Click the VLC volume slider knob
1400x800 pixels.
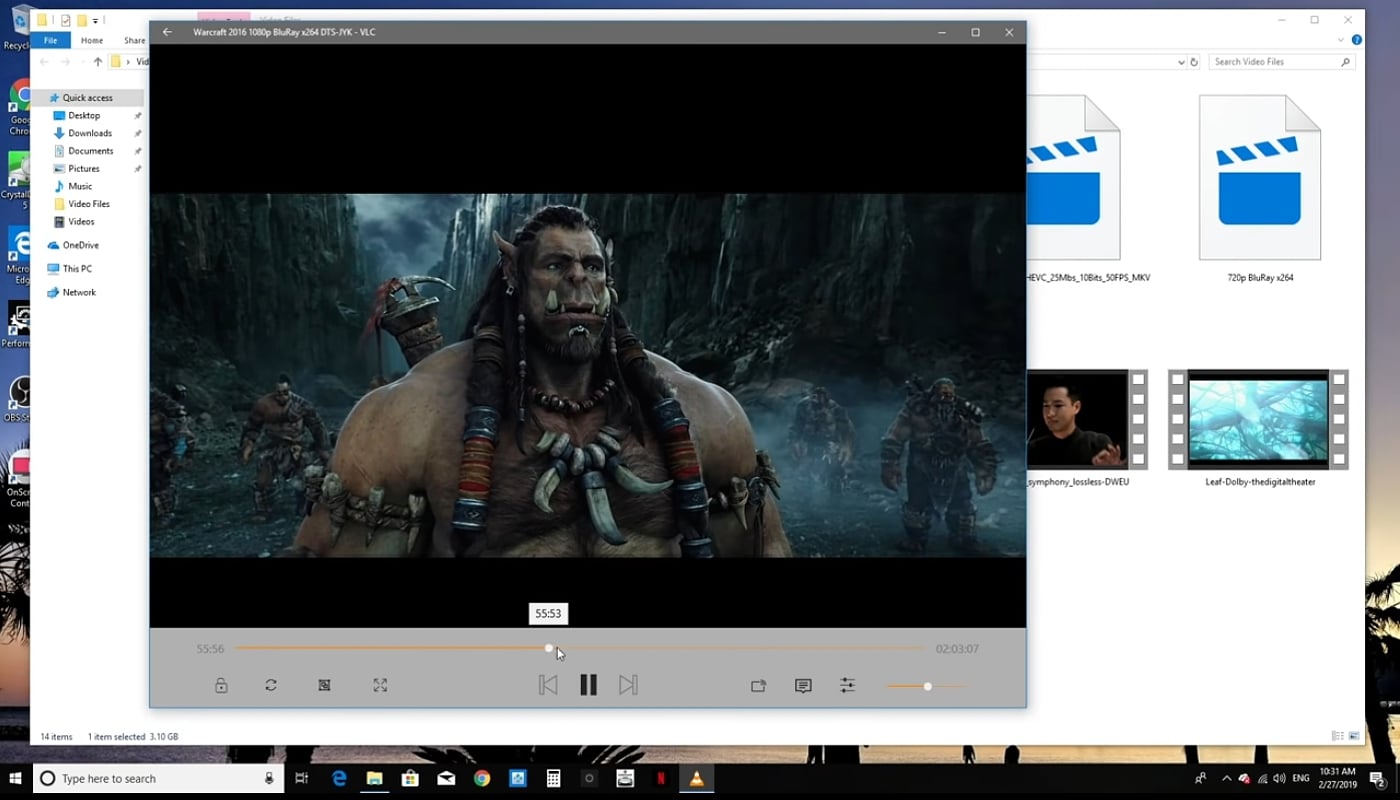click(928, 686)
